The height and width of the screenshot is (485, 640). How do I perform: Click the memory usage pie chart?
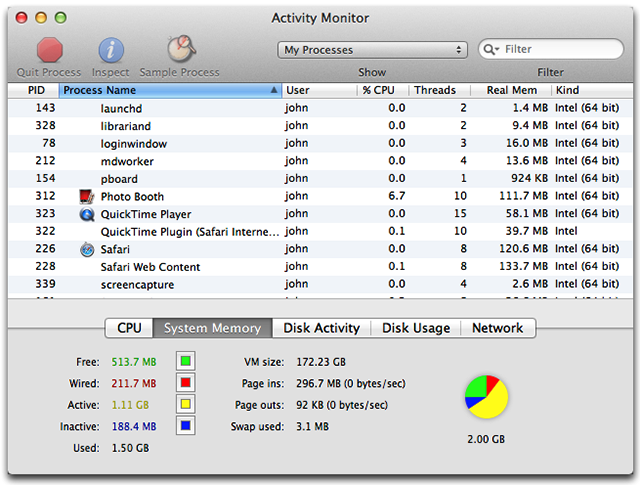coord(486,397)
